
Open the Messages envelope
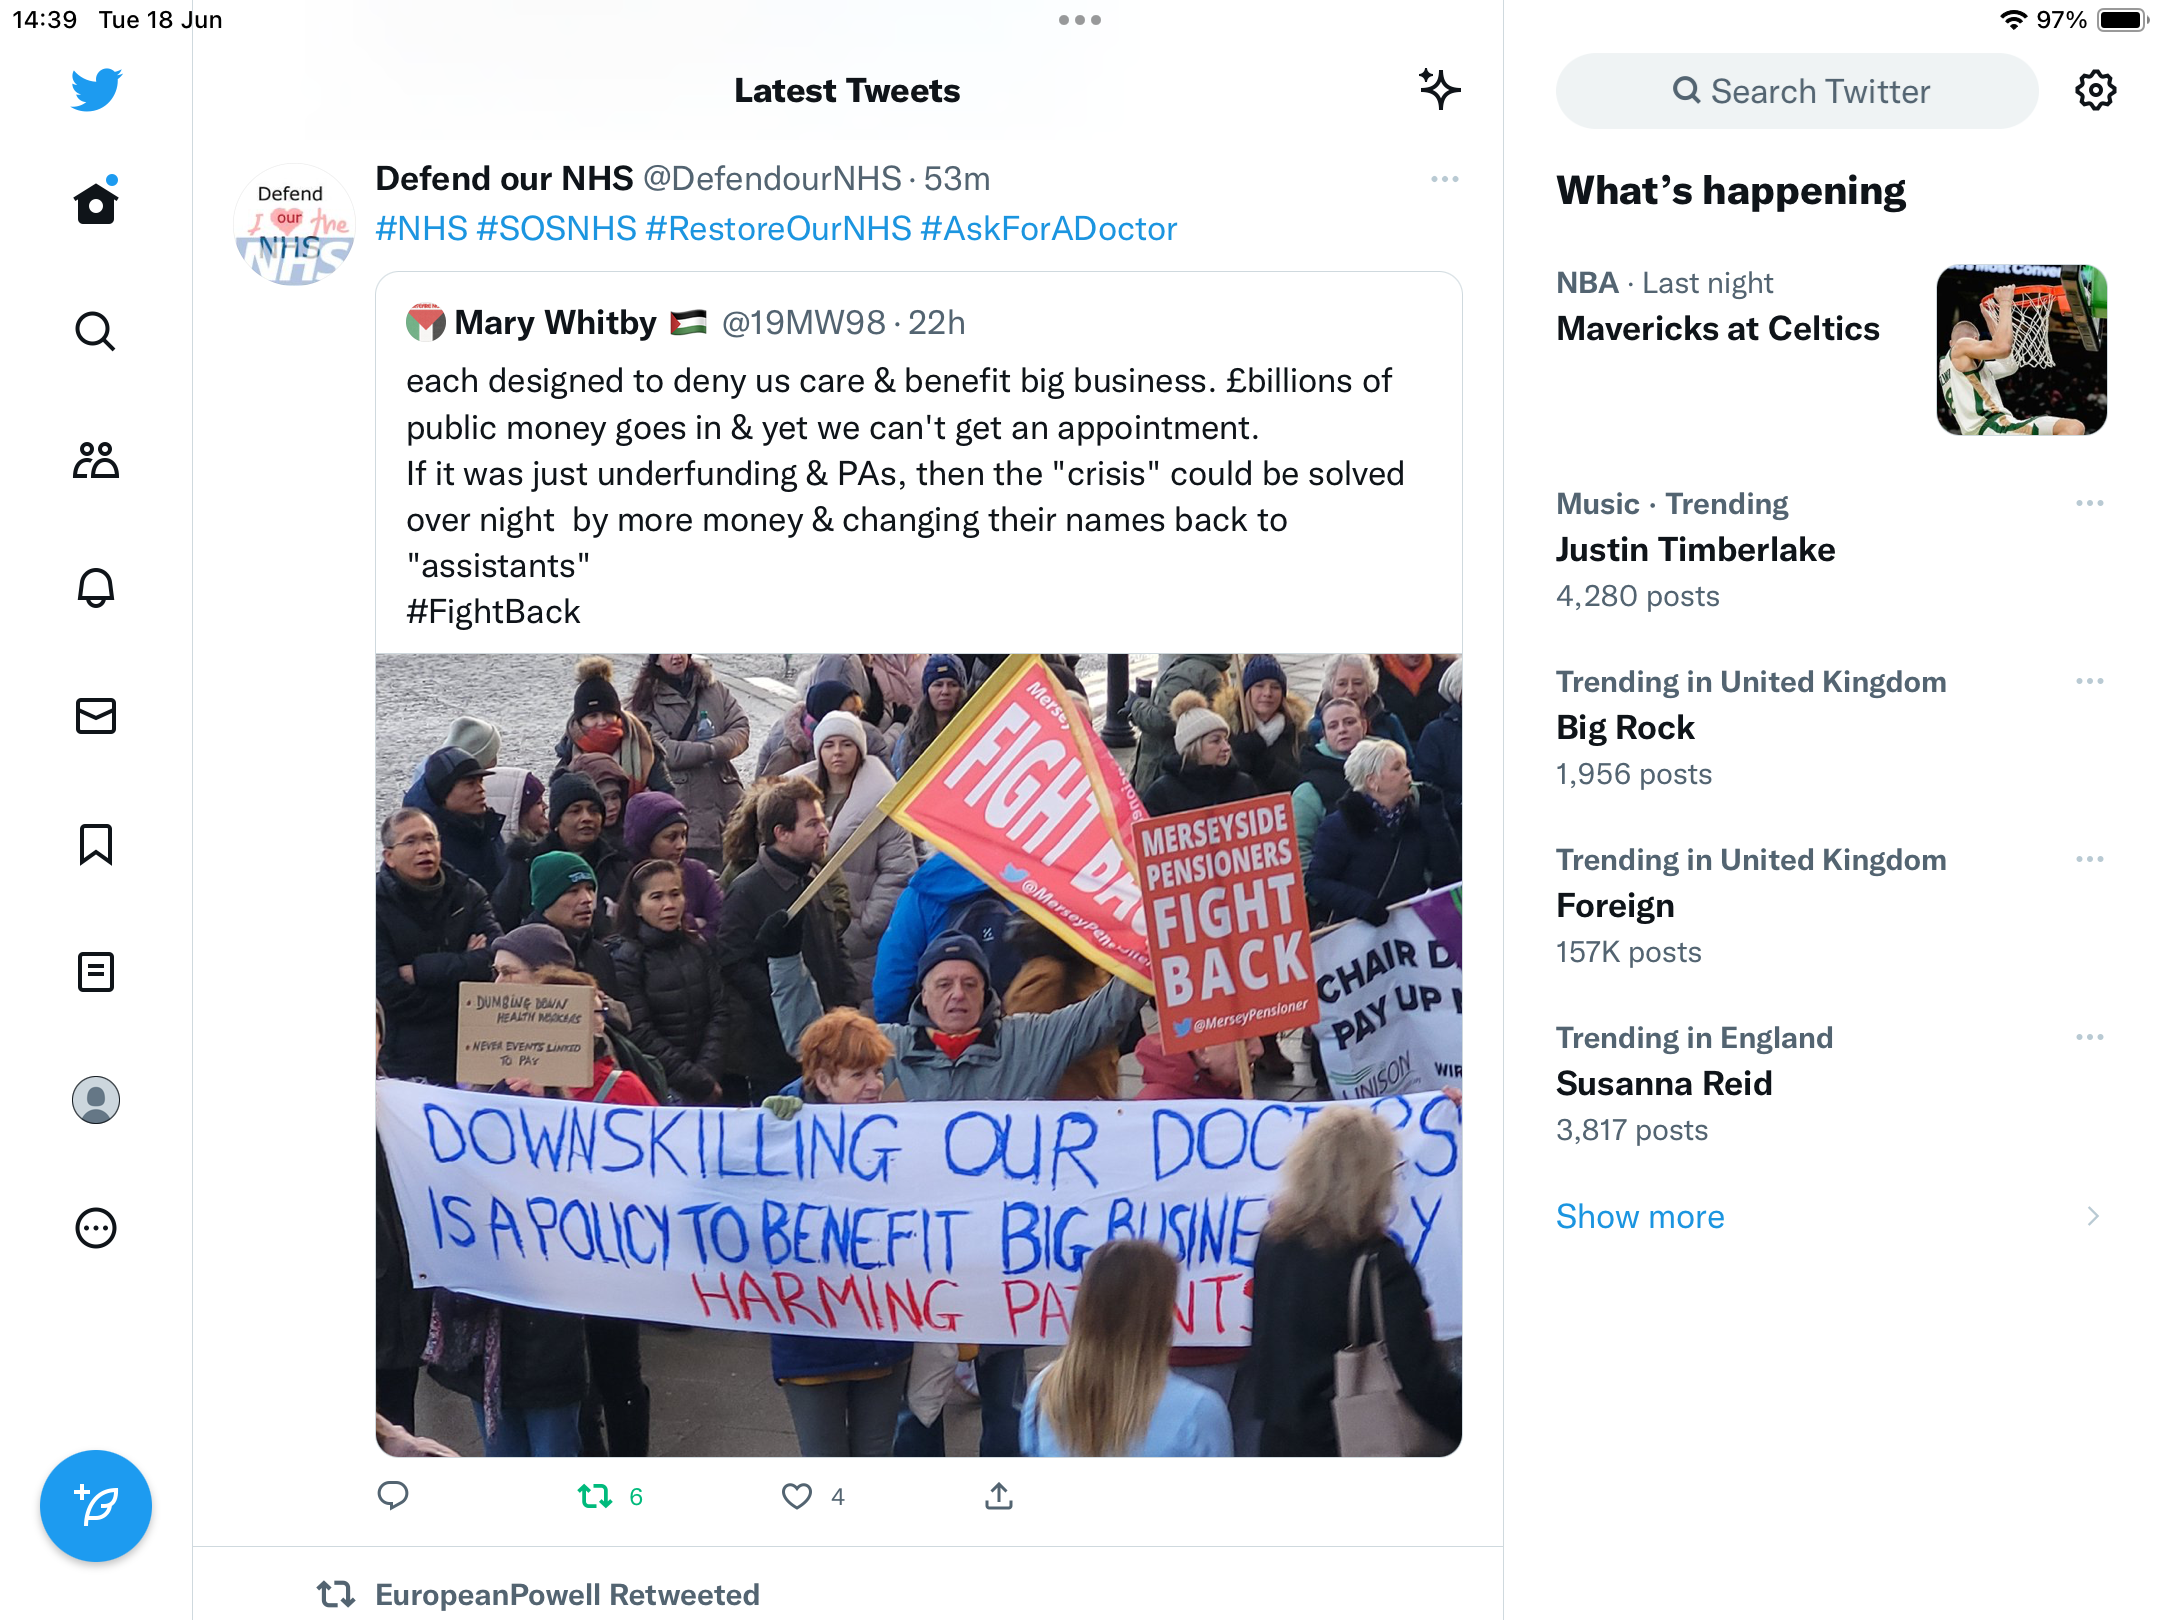(96, 716)
